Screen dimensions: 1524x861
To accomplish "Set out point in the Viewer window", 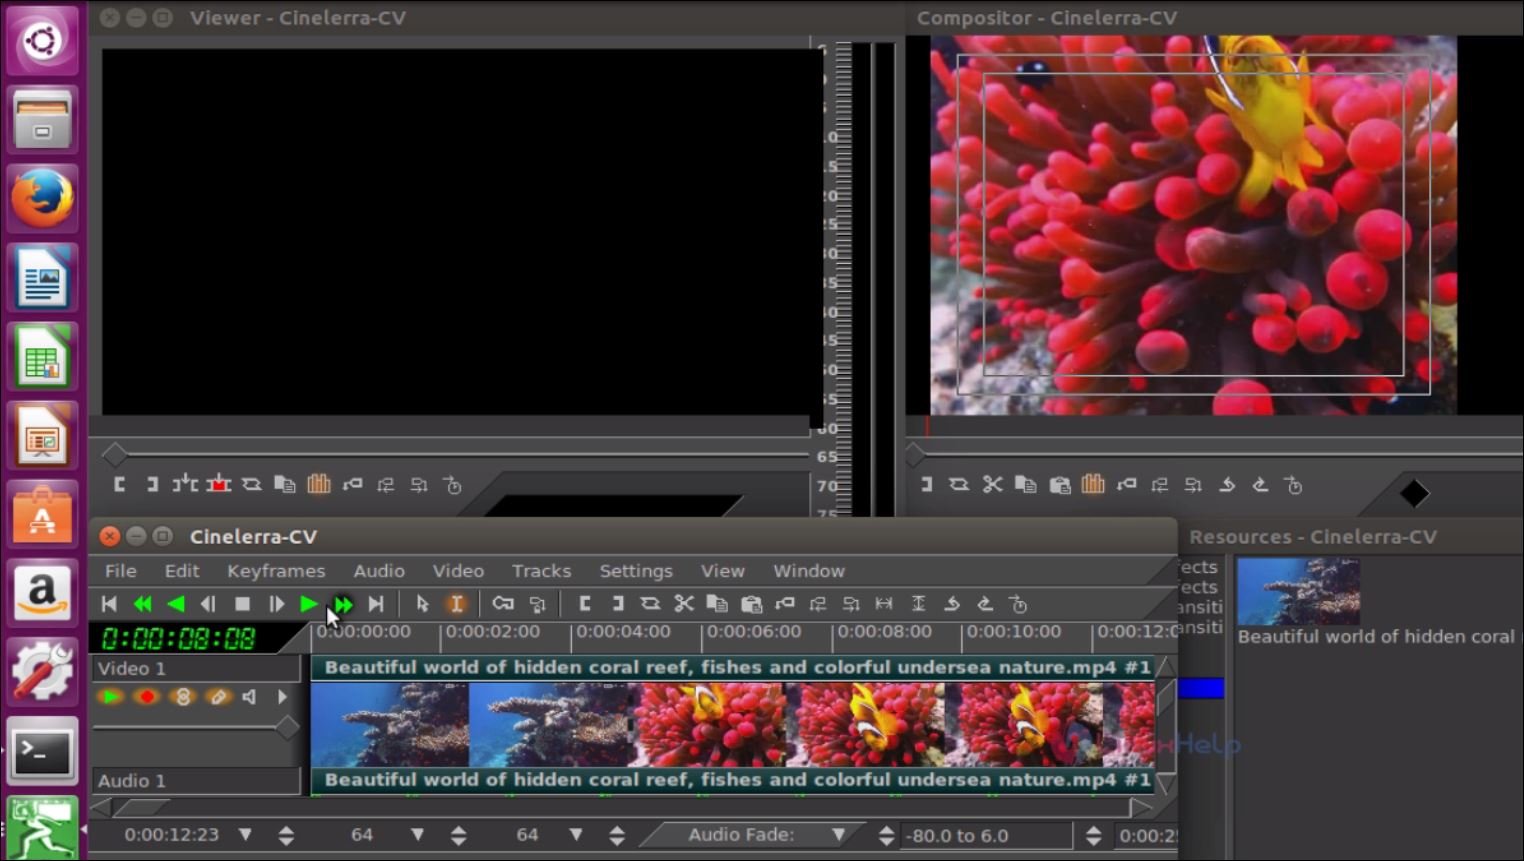I will [152, 485].
